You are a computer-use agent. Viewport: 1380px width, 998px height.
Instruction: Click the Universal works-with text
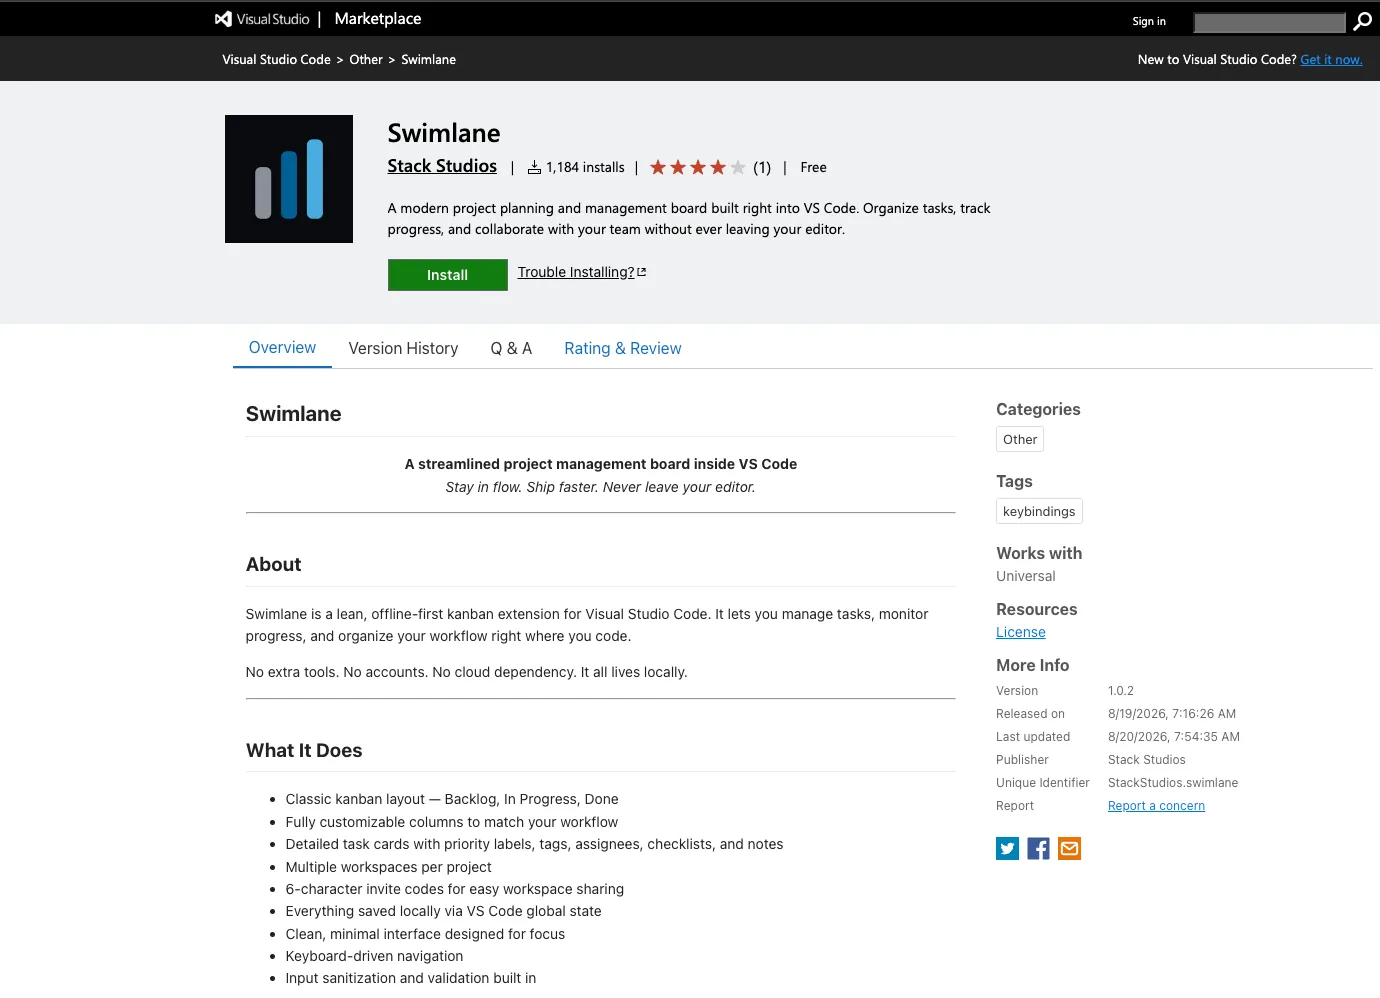1026,576
